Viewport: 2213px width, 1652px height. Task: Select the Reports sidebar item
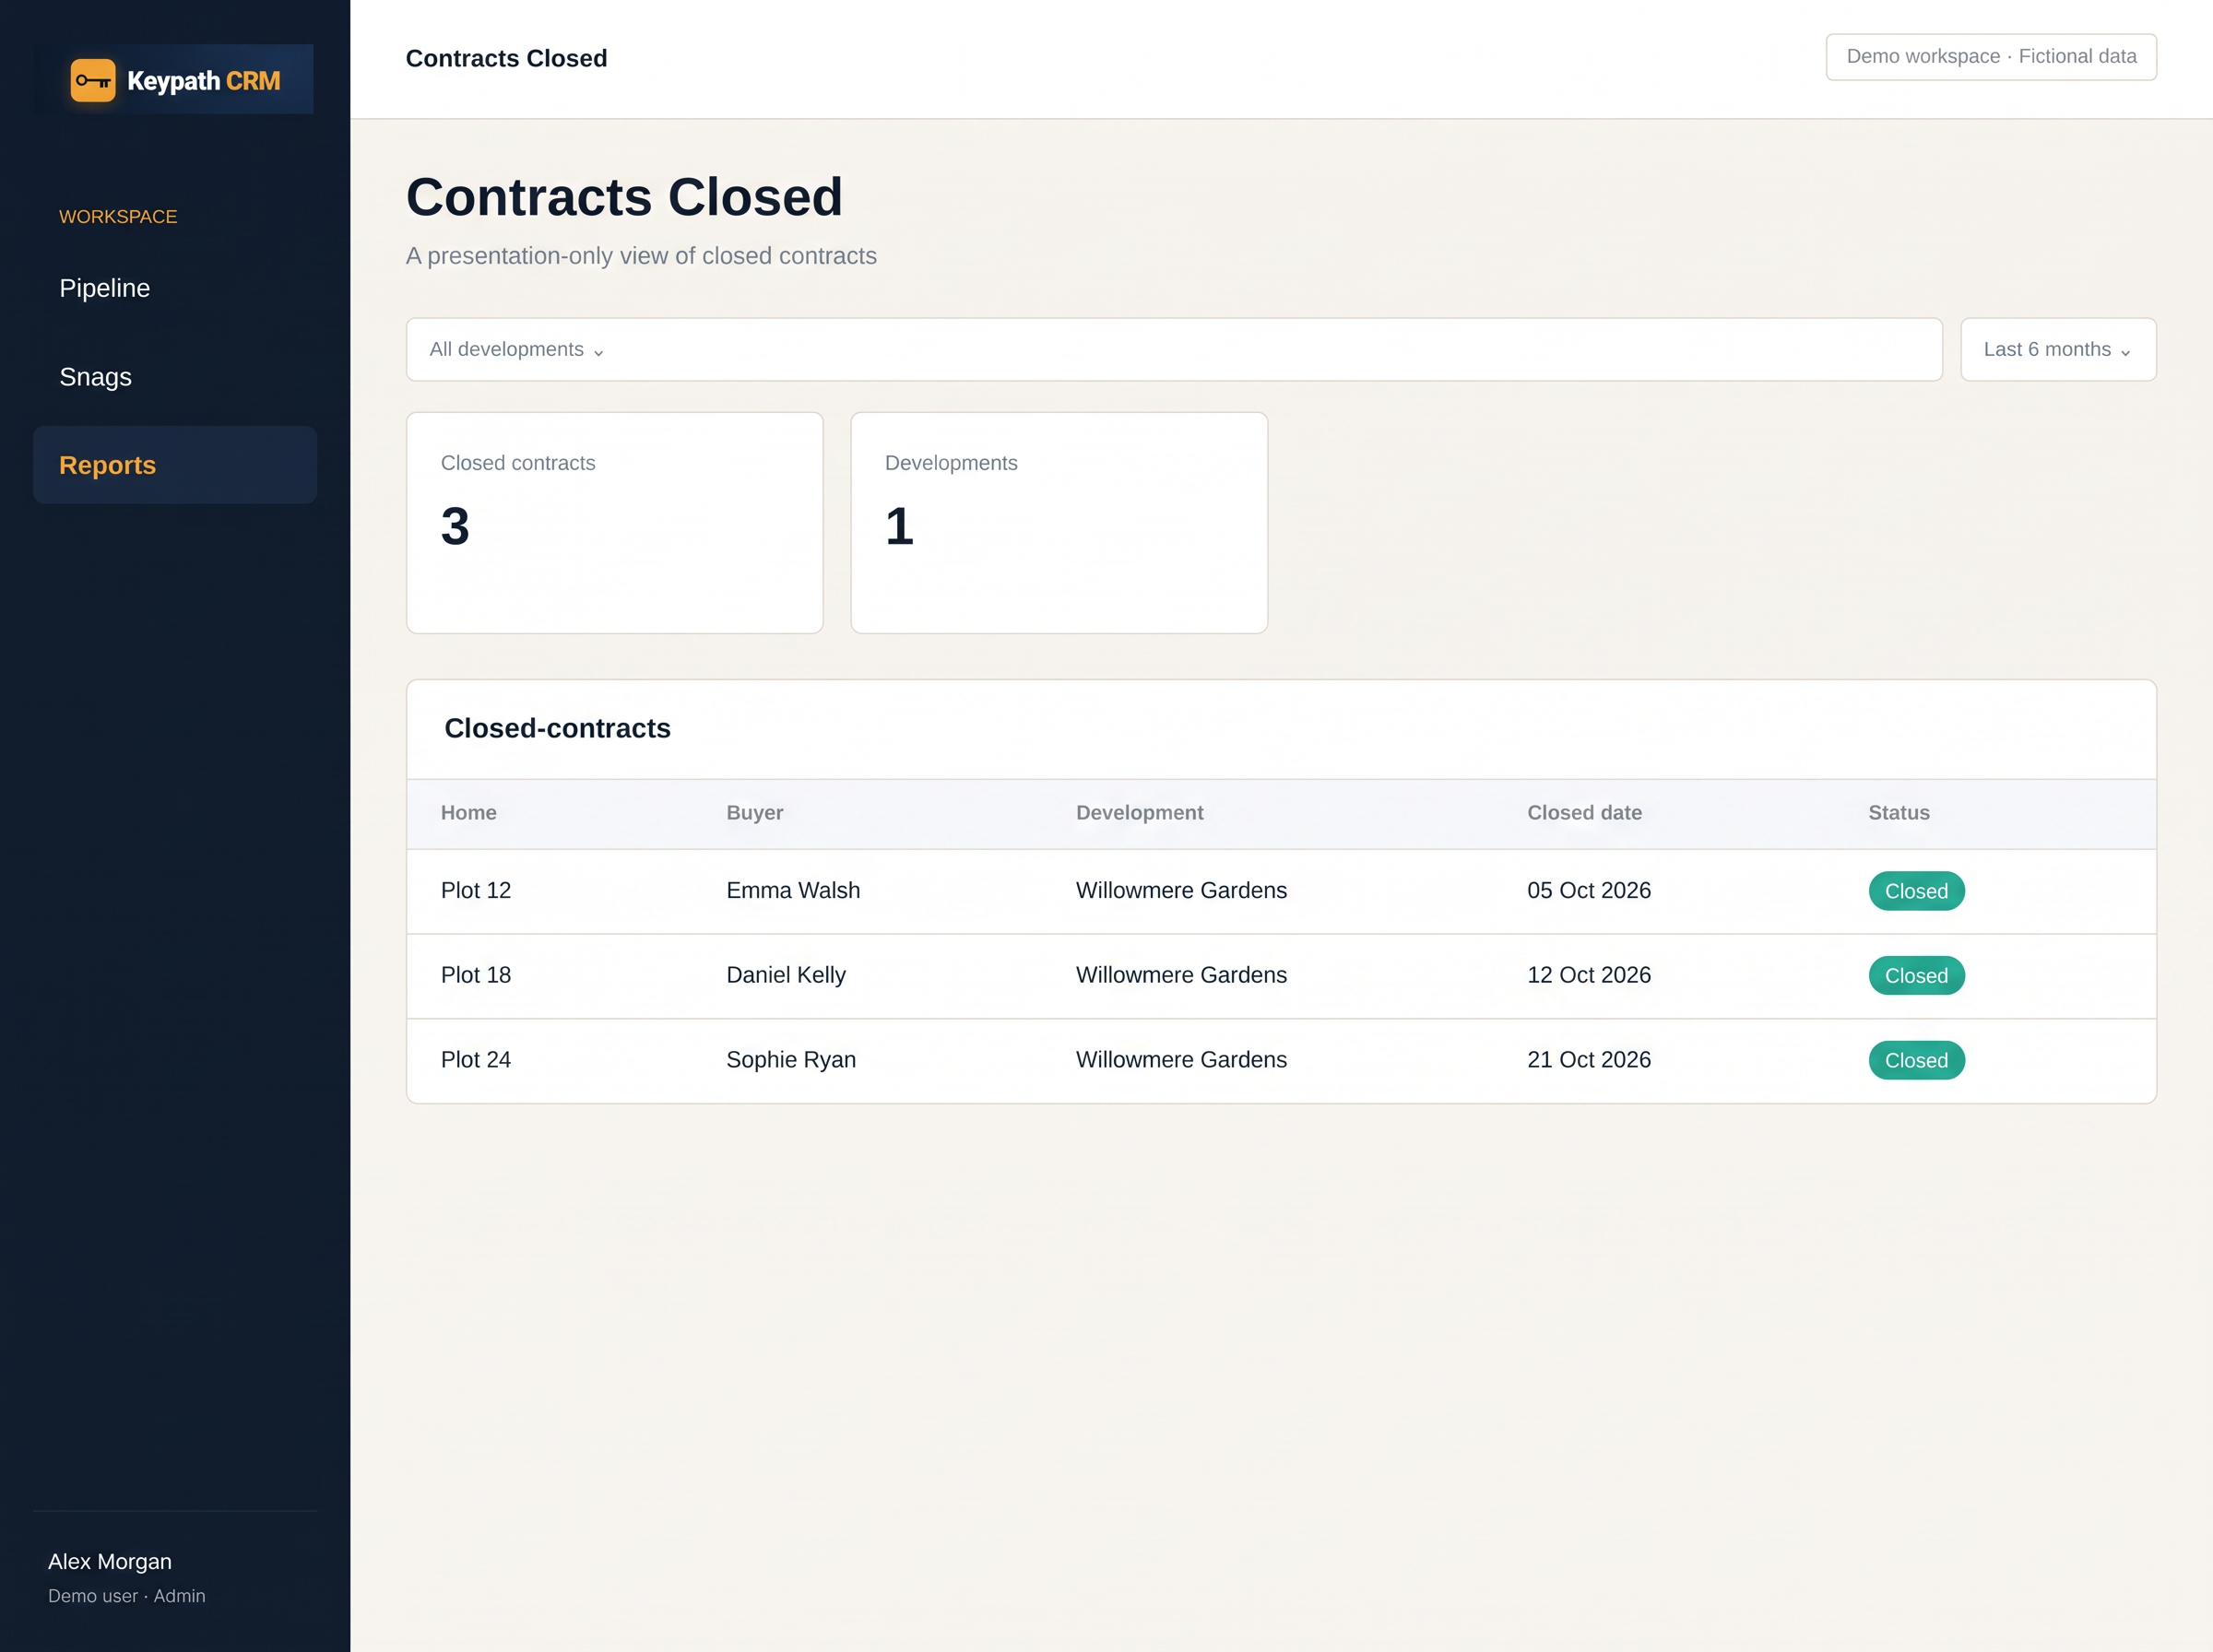pyautogui.click(x=175, y=465)
